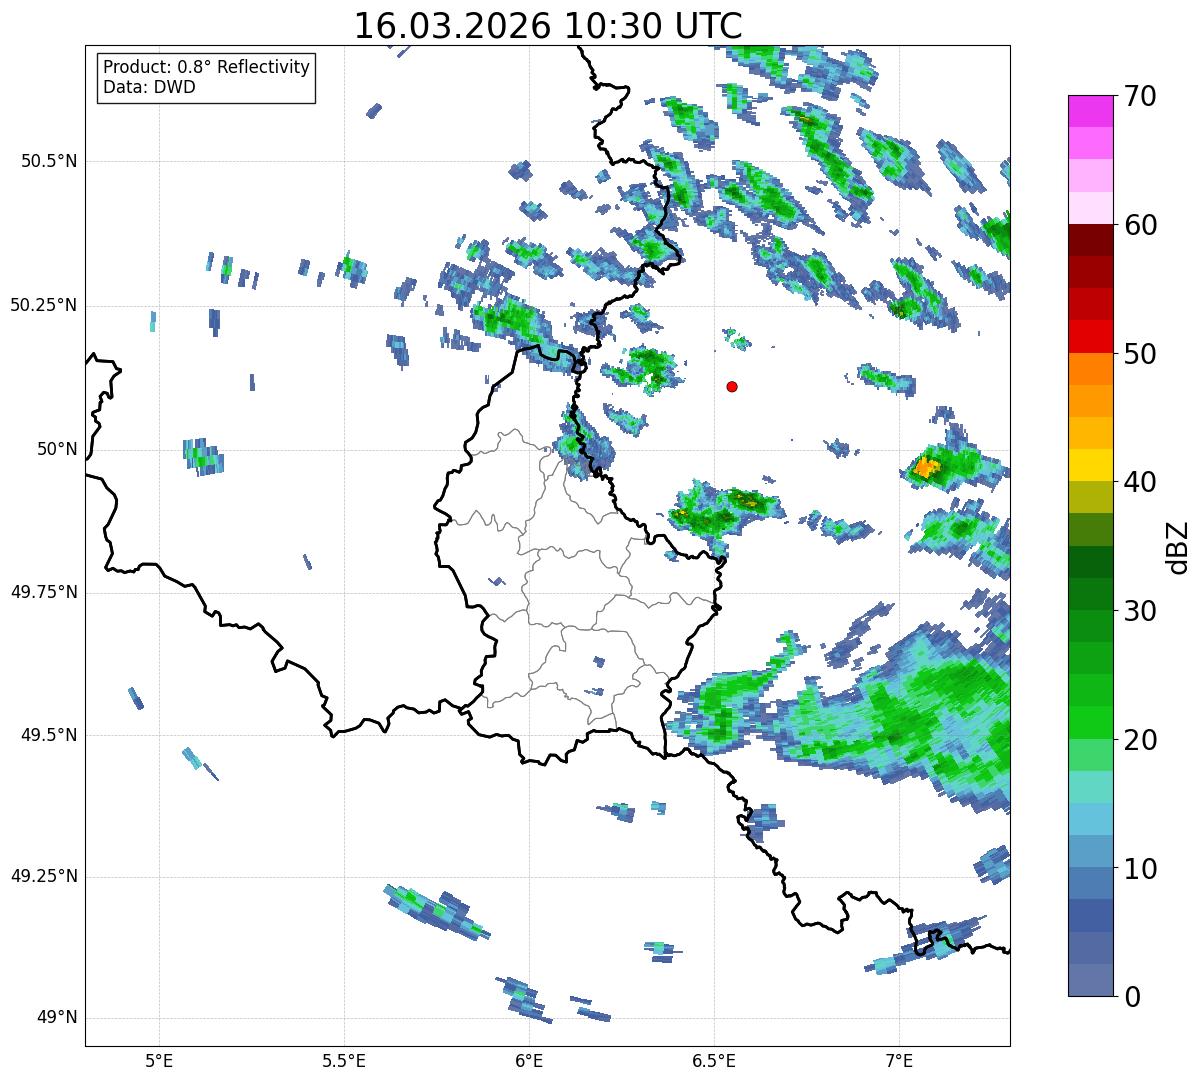Click the 5.5°E longitude label
Image resolution: width=1202 pixels, height=1081 pixels.
[x=344, y=1060]
